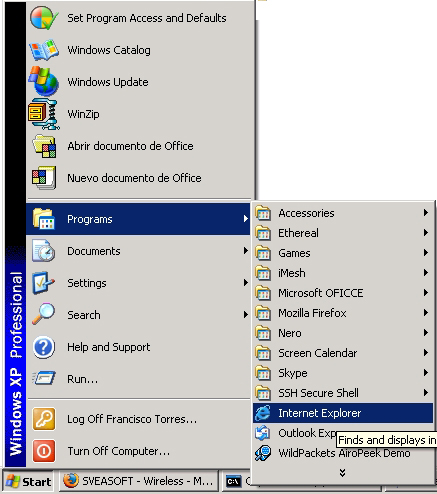Image resolution: width=437 pixels, height=494 pixels.
Task: Expand the Mozilla Firefox folder arrow
Action: (426, 313)
